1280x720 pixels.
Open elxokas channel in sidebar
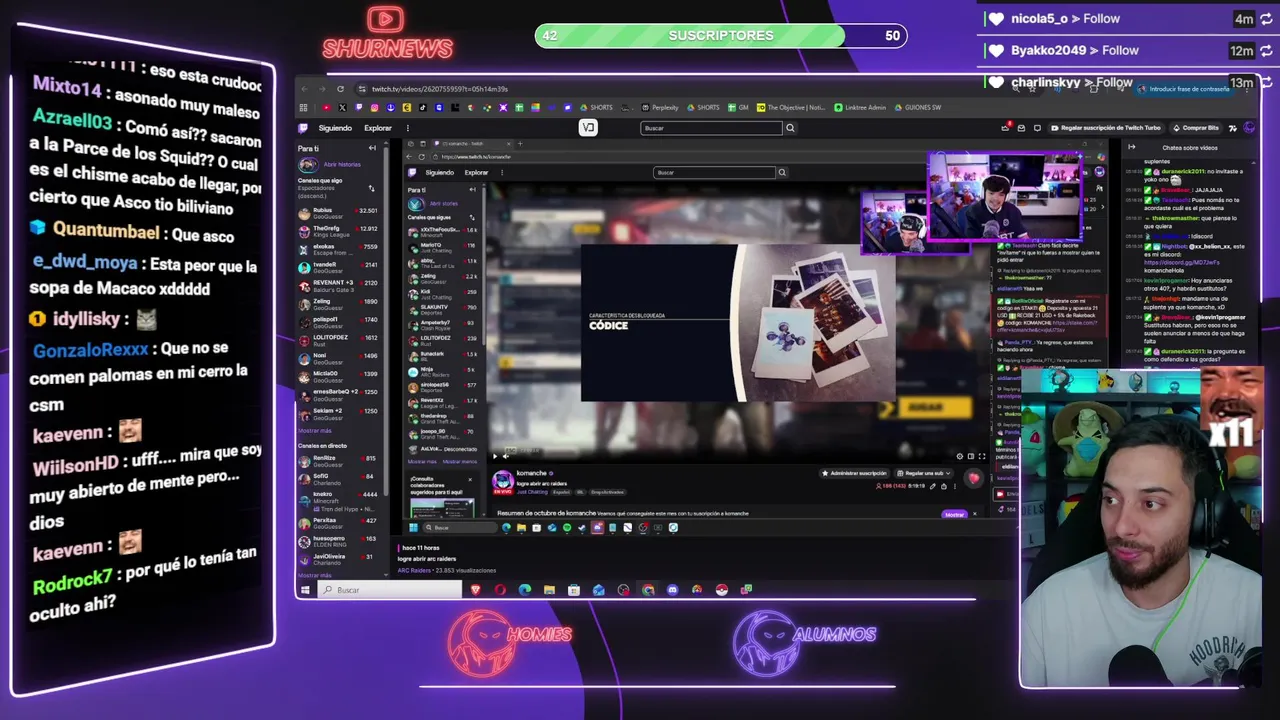pyautogui.click(x=338, y=248)
